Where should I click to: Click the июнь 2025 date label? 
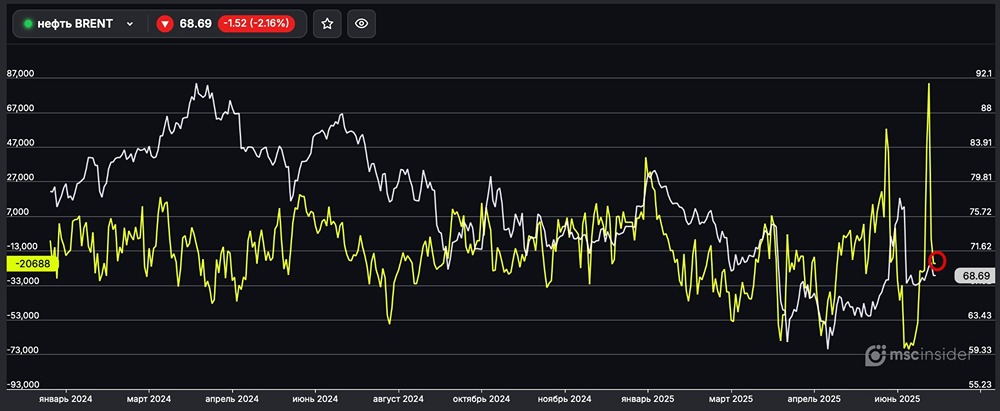[x=897, y=399]
